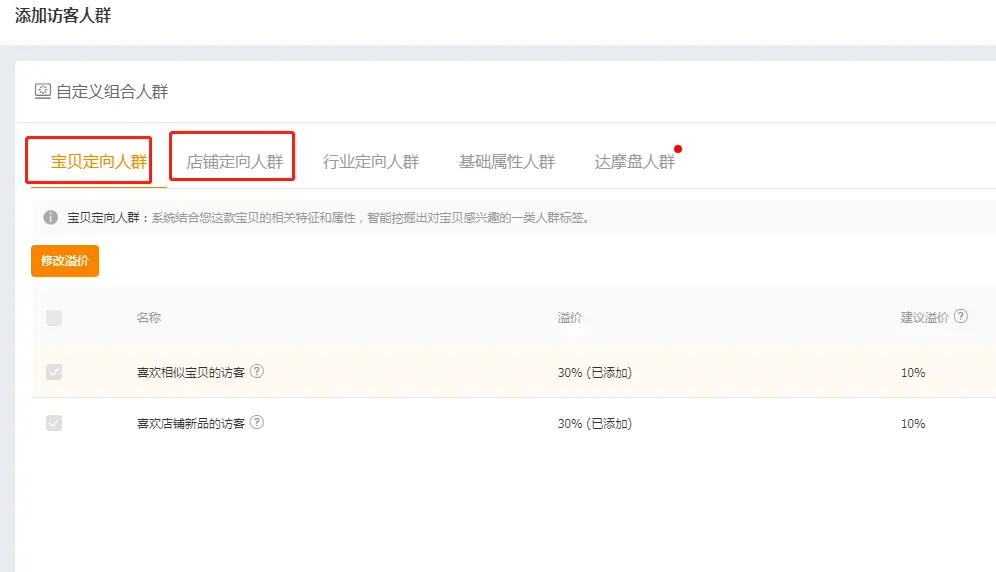
Task: Click the red notification dot on 达摩盘人群
Action: click(x=678, y=149)
